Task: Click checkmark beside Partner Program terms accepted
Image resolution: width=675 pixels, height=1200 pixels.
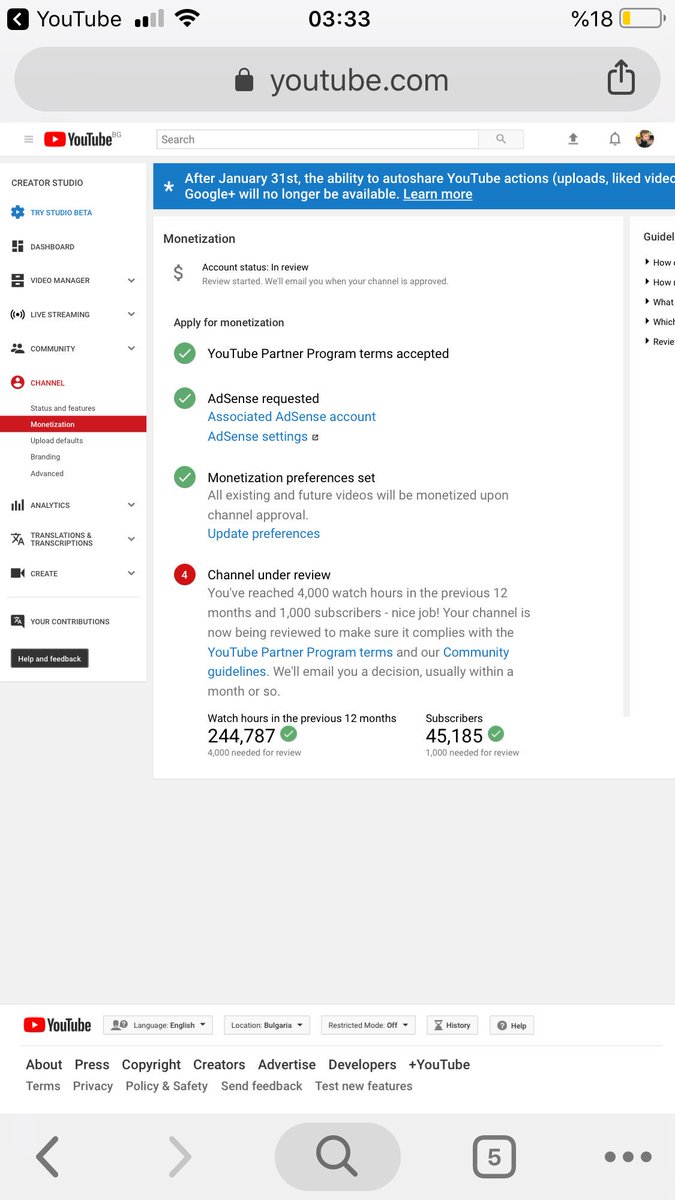Action: click(185, 353)
